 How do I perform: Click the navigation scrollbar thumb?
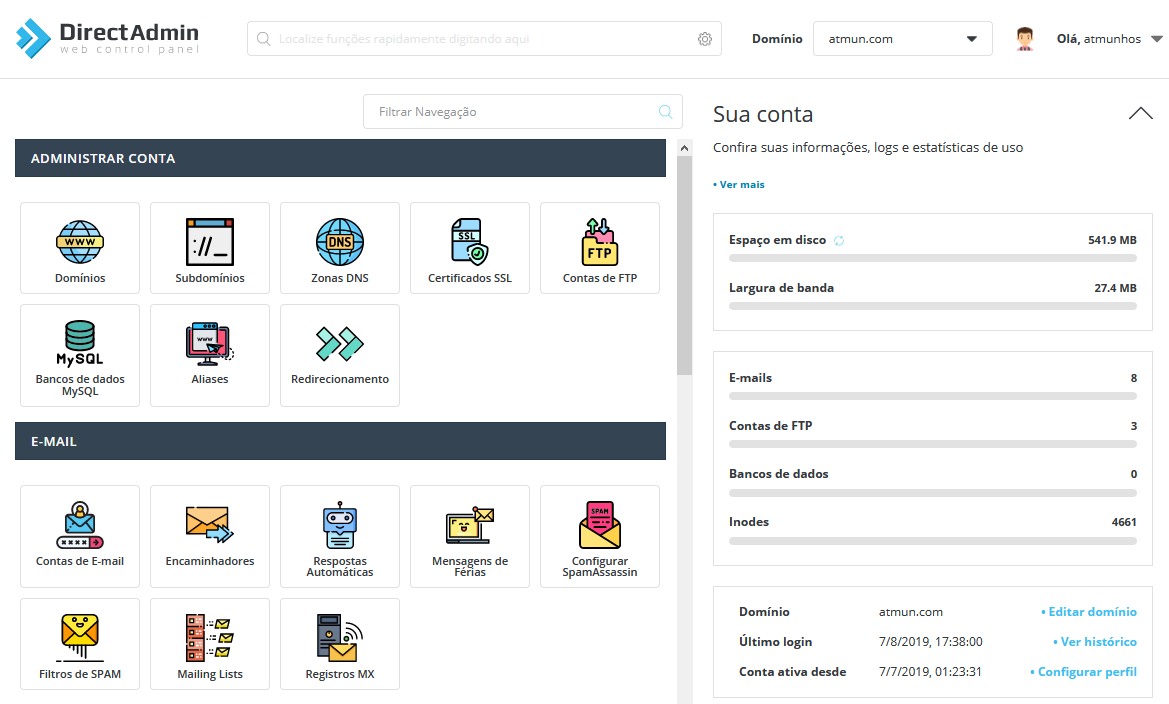(x=684, y=265)
